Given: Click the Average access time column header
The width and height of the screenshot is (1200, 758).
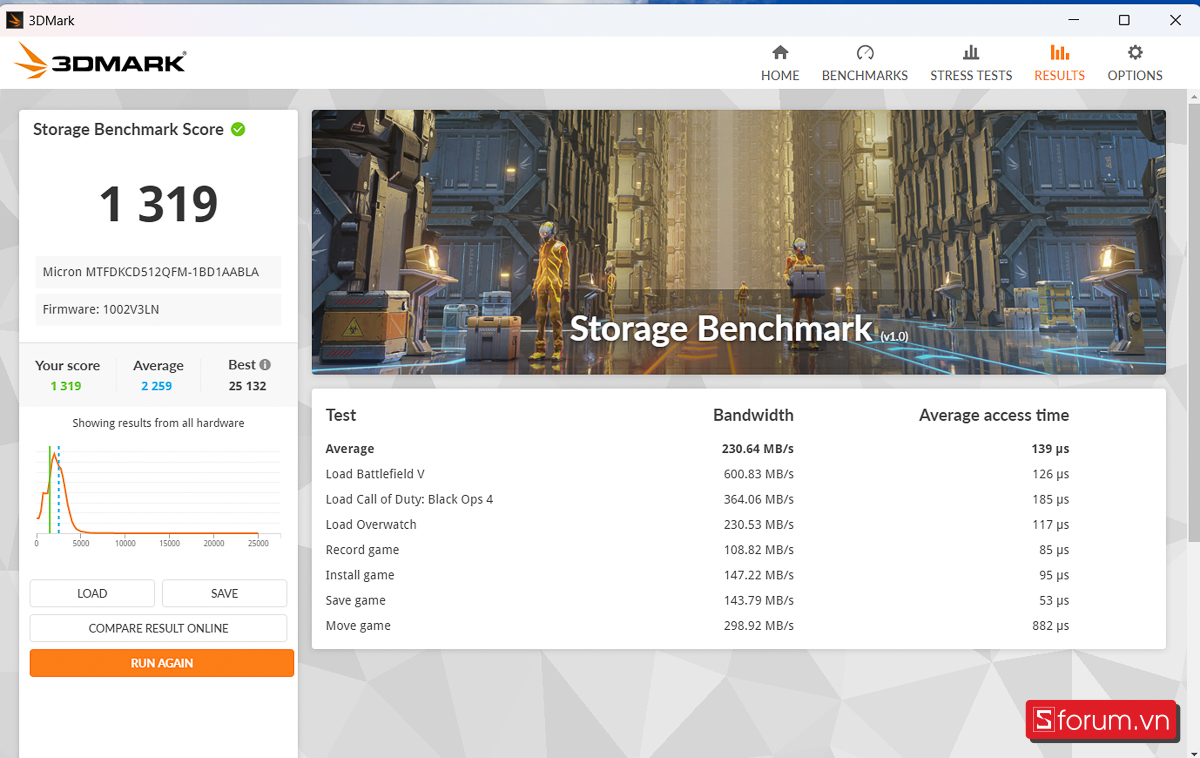Looking at the screenshot, I should click(x=994, y=415).
